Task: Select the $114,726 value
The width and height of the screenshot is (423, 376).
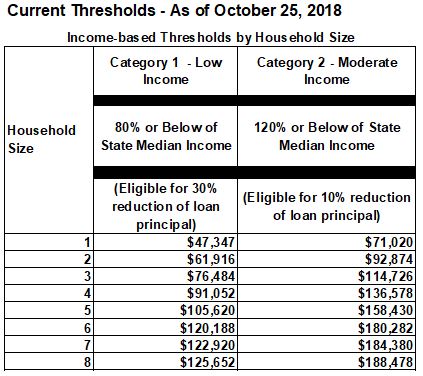Action: tap(386, 276)
